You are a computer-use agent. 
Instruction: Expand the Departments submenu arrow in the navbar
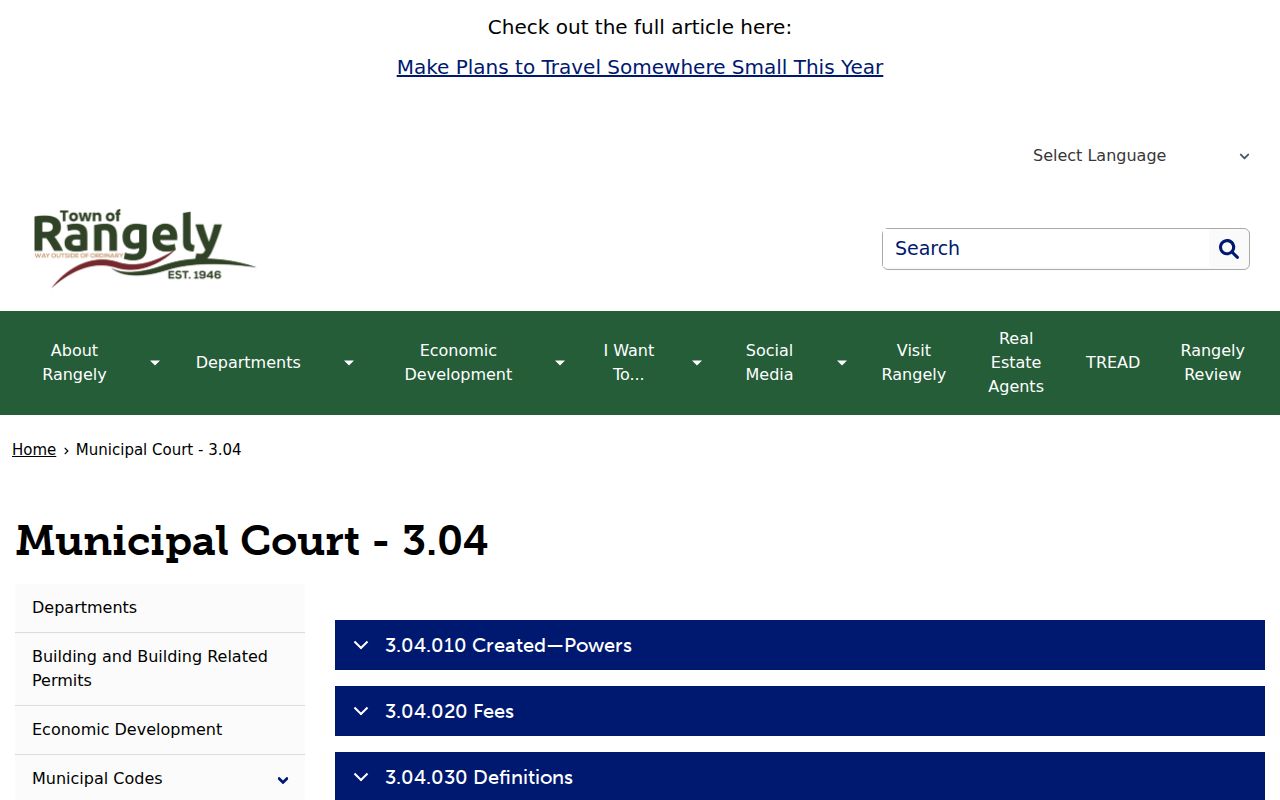(349, 363)
